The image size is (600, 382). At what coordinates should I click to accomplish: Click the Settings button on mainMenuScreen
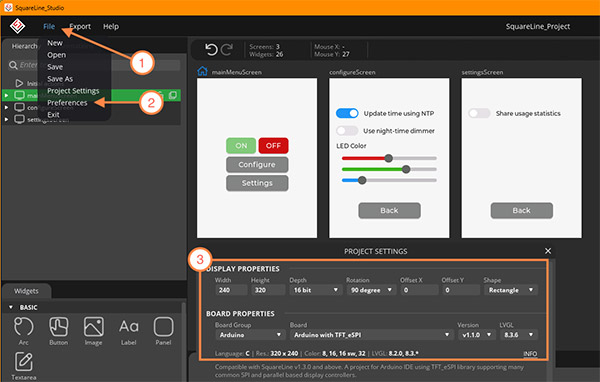[257, 183]
